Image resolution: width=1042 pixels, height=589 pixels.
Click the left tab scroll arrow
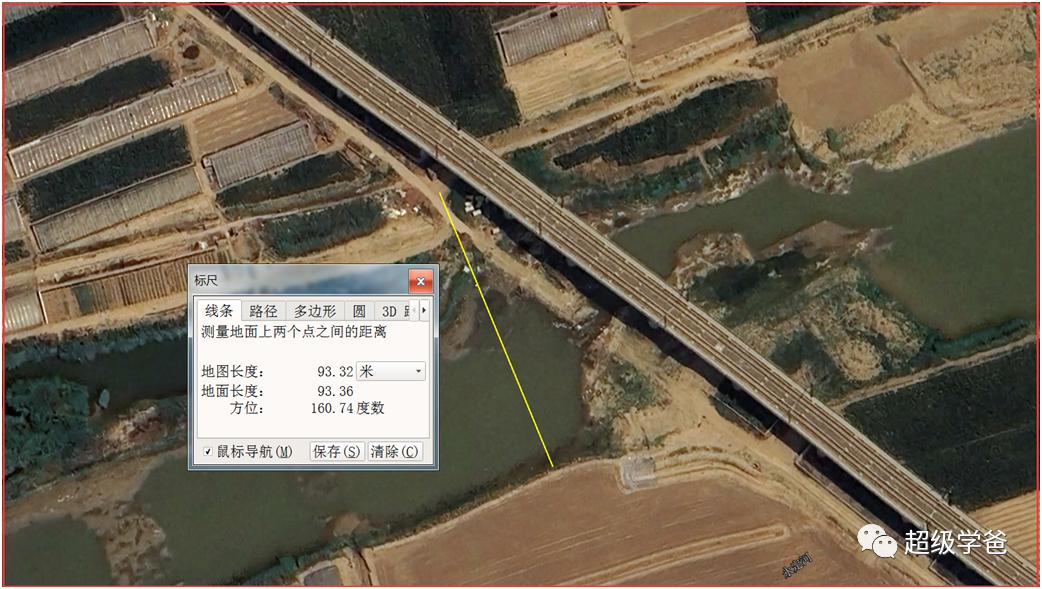(x=415, y=310)
